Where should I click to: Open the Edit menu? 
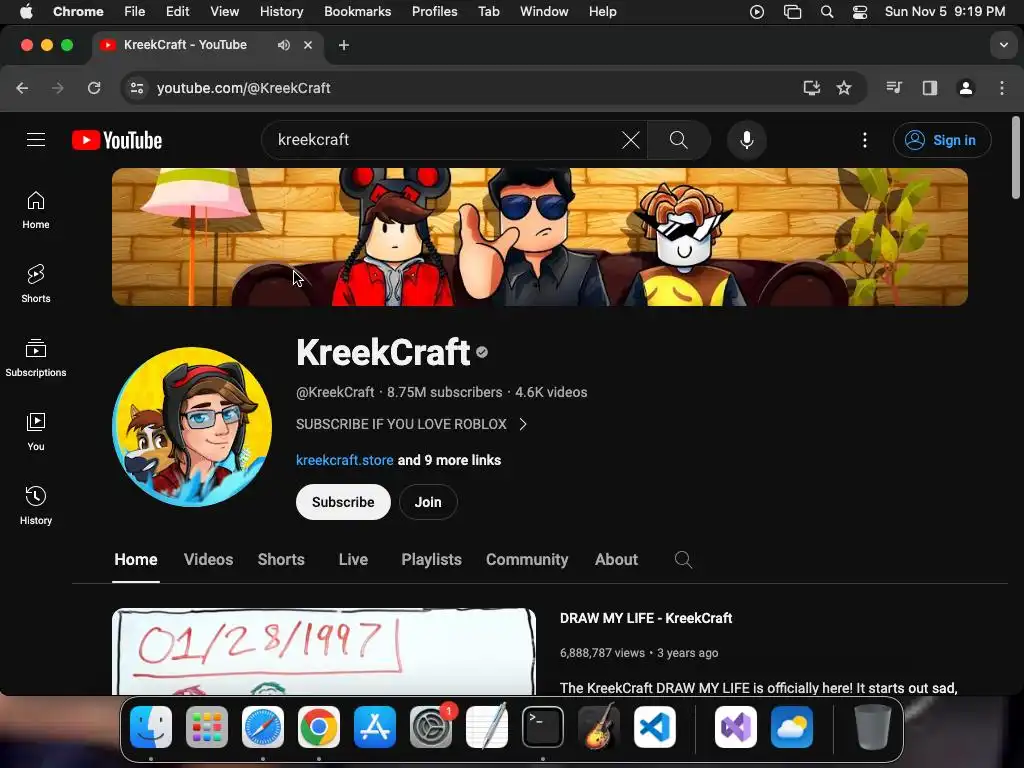tap(178, 12)
